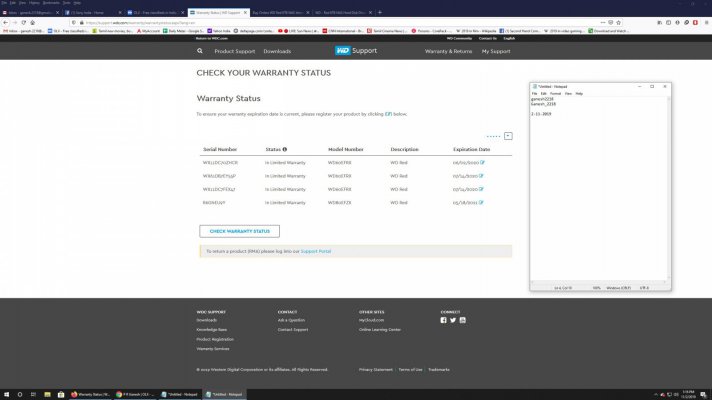Image resolution: width=712 pixels, height=400 pixels.
Task: Open the YouTube icon under Connect
Action: tap(462, 320)
